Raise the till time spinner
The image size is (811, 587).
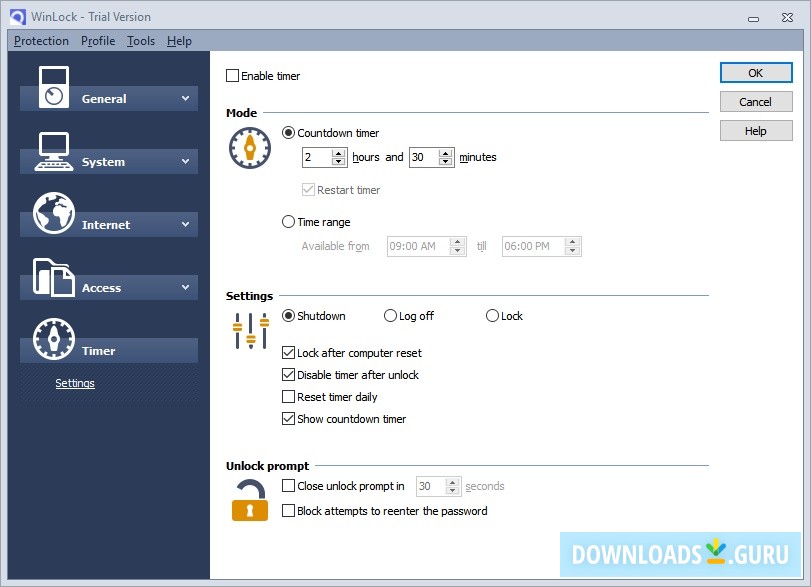click(573, 242)
